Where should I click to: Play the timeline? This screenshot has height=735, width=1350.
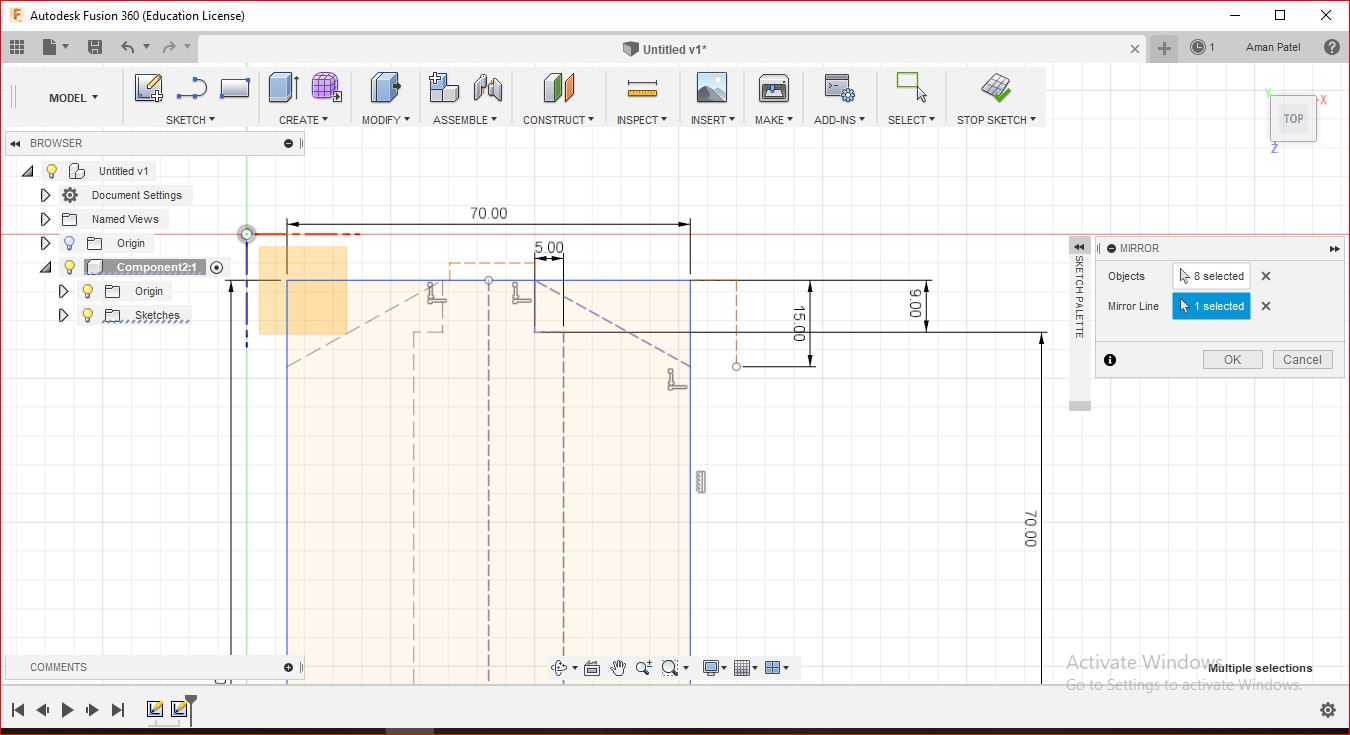pos(67,710)
